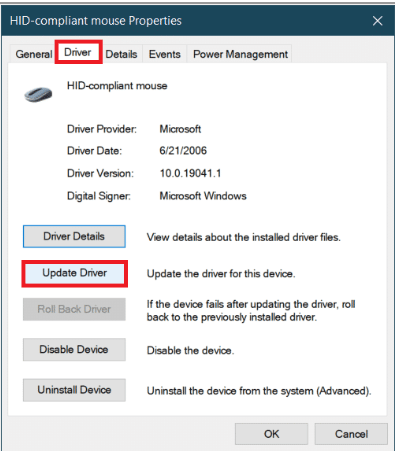Click the Driver Details button

74,236
